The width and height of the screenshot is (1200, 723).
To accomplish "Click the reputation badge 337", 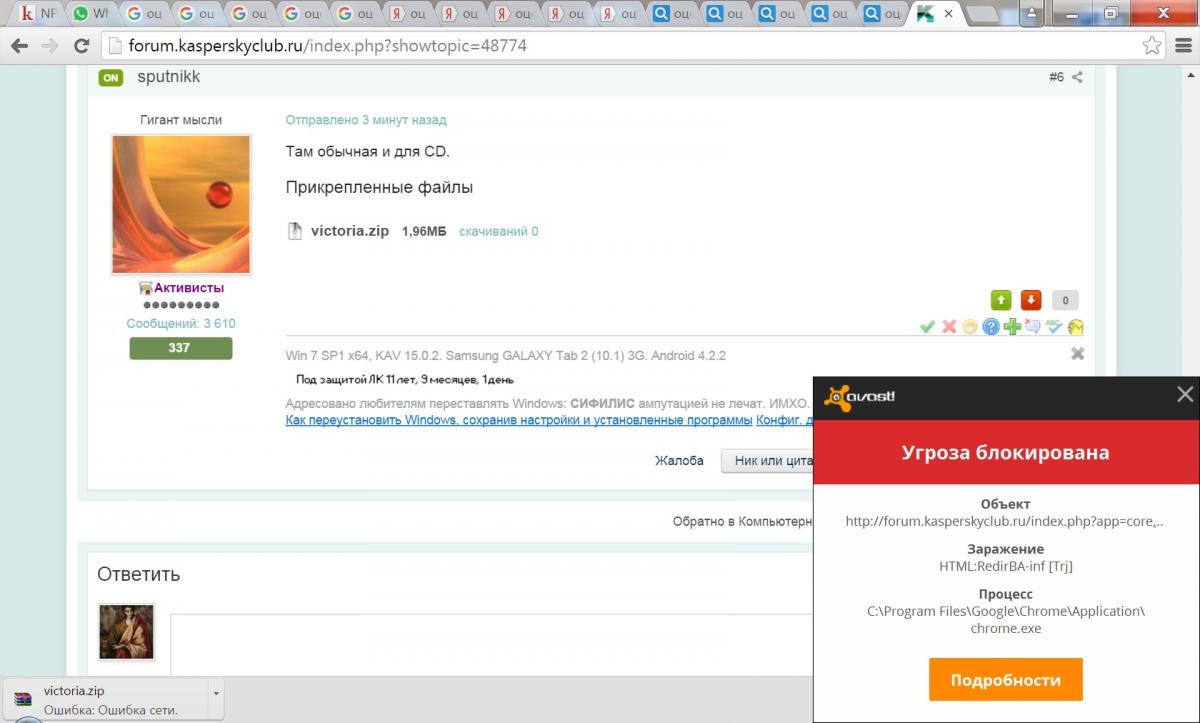I will click(x=180, y=348).
